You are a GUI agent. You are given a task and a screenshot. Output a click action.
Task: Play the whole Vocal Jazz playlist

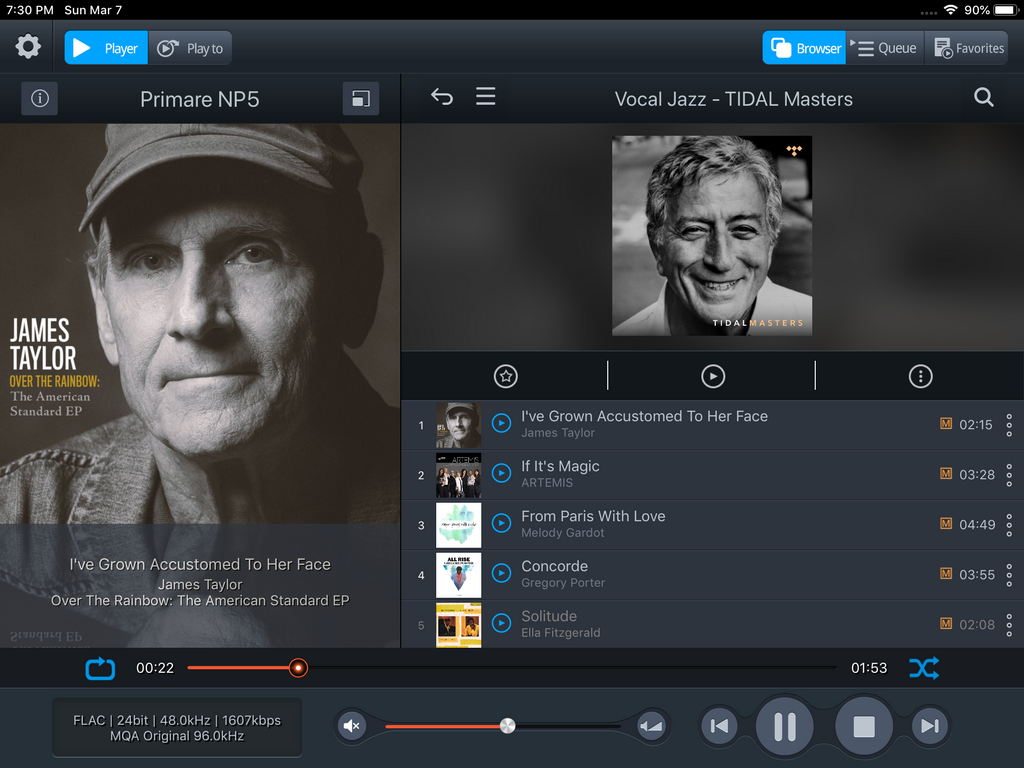pos(712,376)
